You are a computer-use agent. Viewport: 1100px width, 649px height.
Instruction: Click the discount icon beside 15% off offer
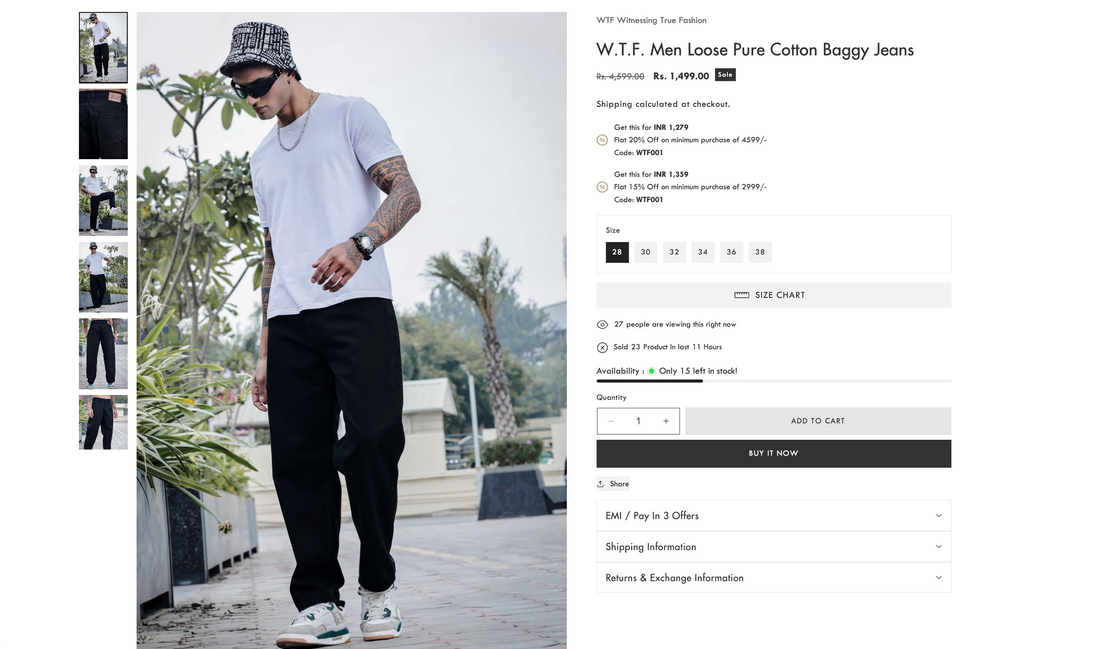(x=602, y=187)
